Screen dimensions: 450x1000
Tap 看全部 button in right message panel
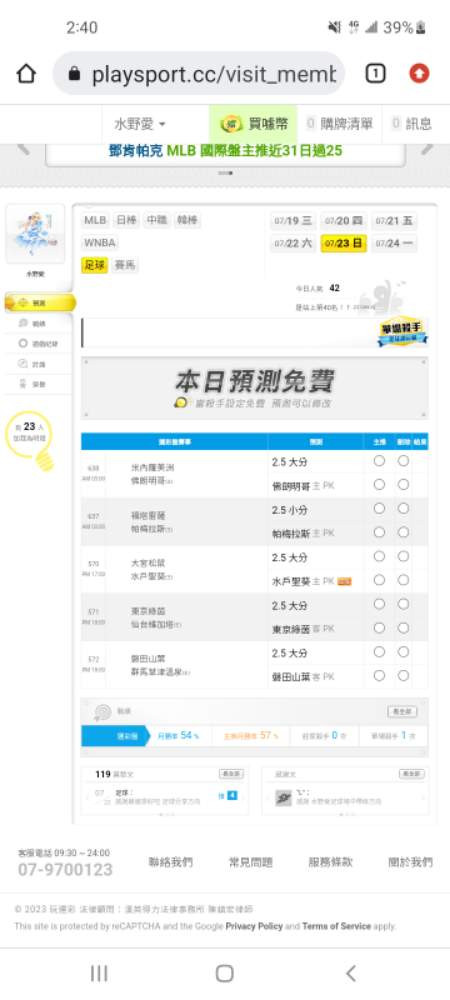[x=411, y=774]
